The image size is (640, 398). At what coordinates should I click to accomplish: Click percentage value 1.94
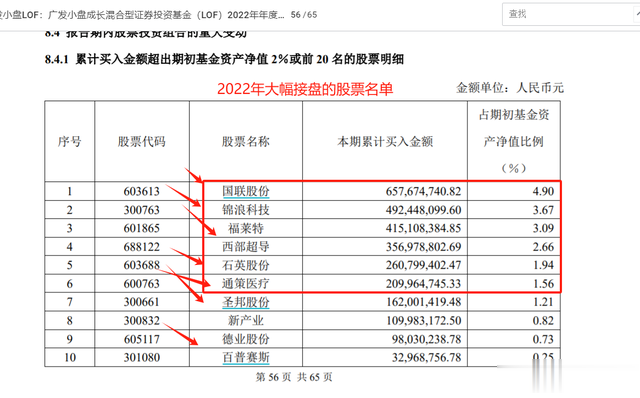[x=543, y=265]
